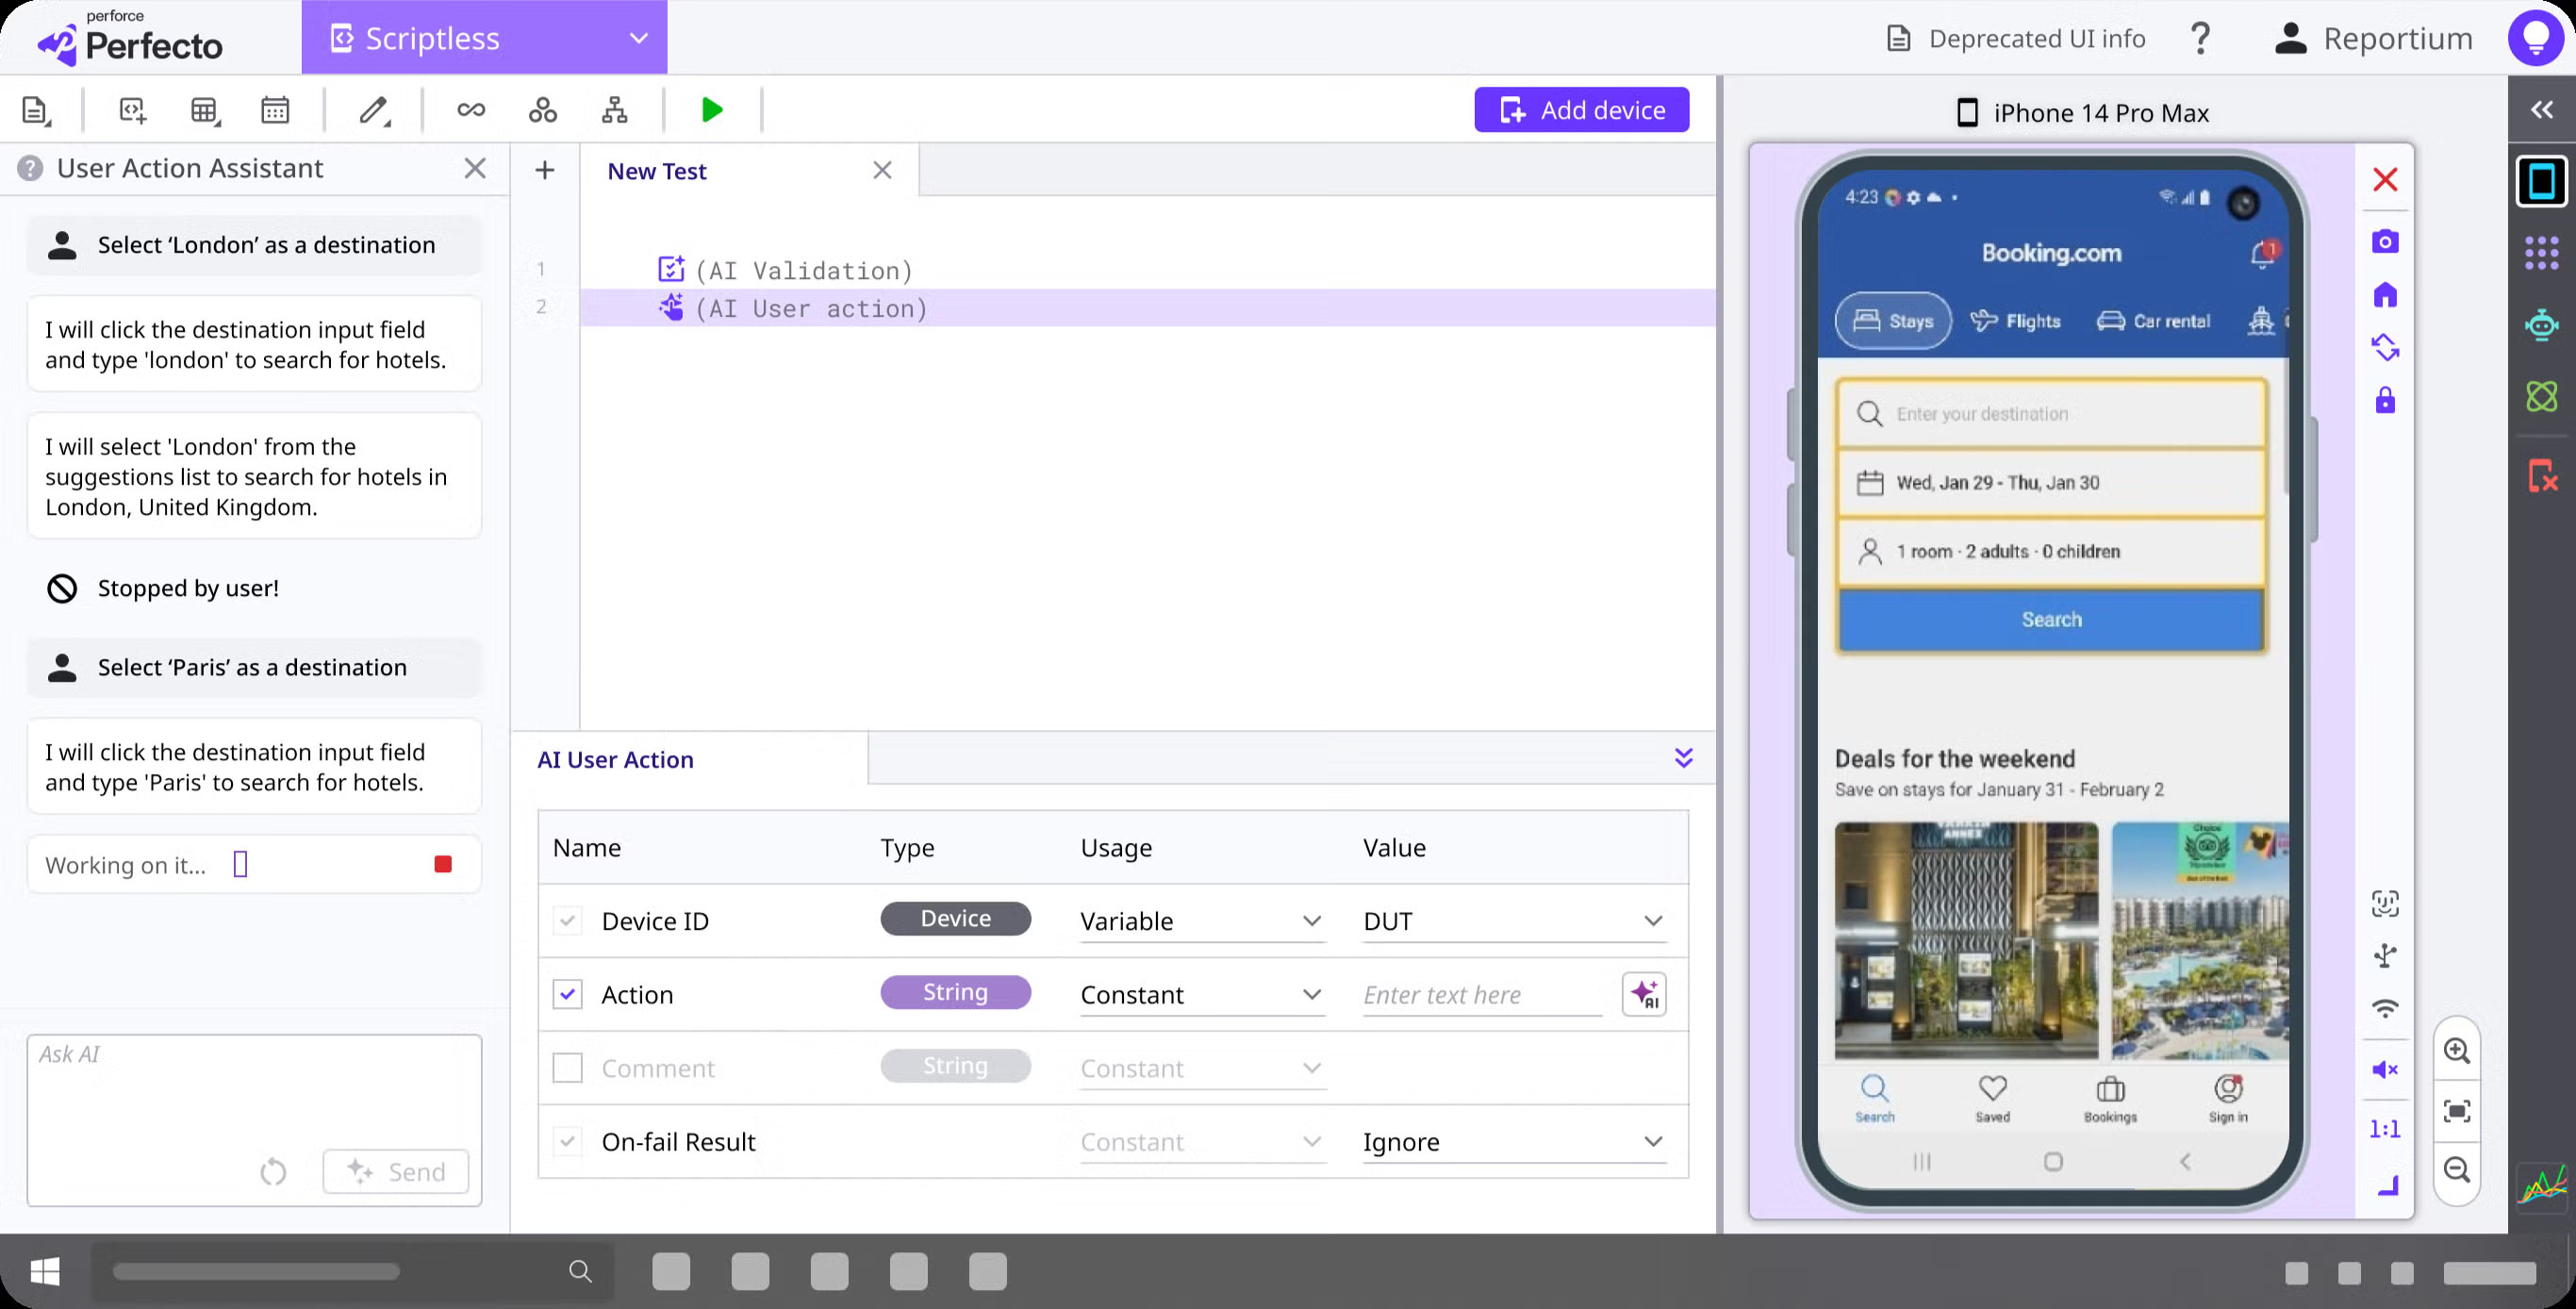The image size is (2576, 1309).
Task: Collapse the AI User Action panel
Action: [1684, 758]
